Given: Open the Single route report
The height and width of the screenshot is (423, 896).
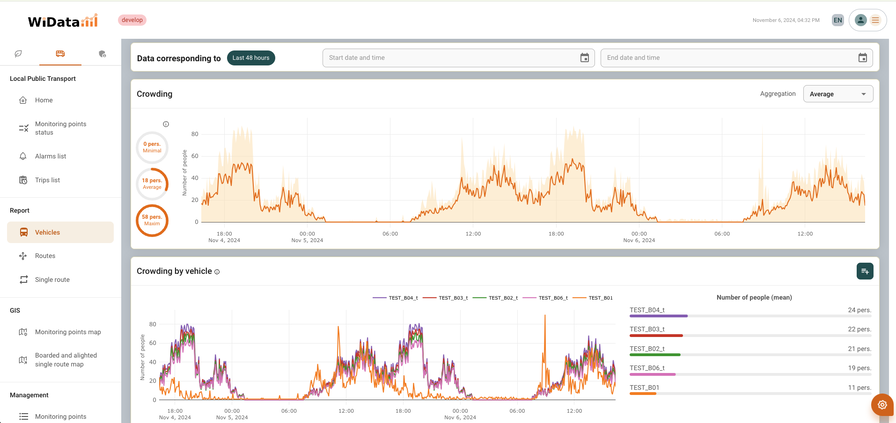Looking at the screenshot, I should pyautogui.click(x=60, y=280).
